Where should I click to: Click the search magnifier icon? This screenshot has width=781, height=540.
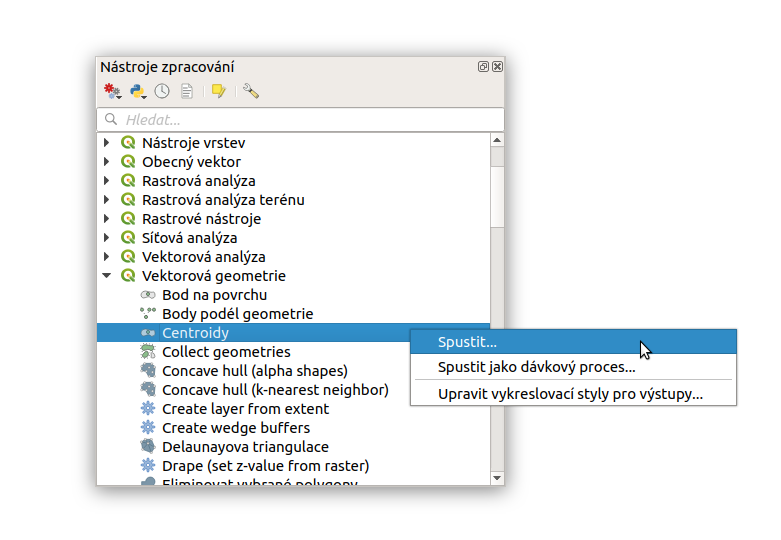point(111,119)
